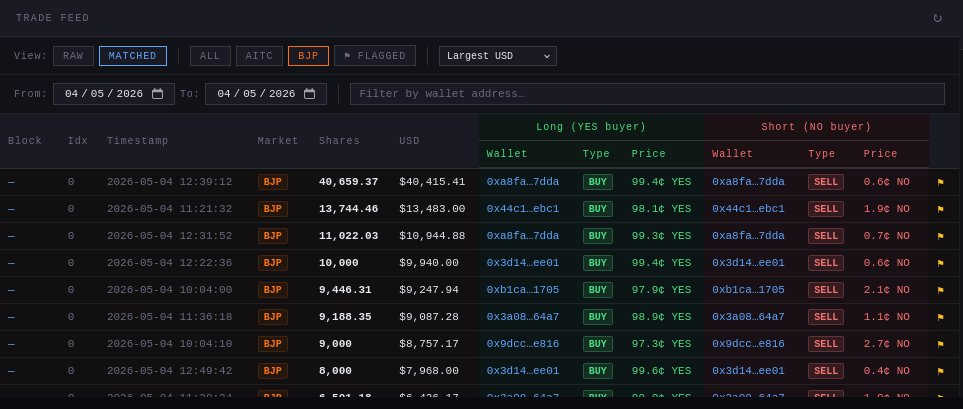Open short wallet 0x9dcc…e816
The image size is (963, 409).
(x=748, y=344)
